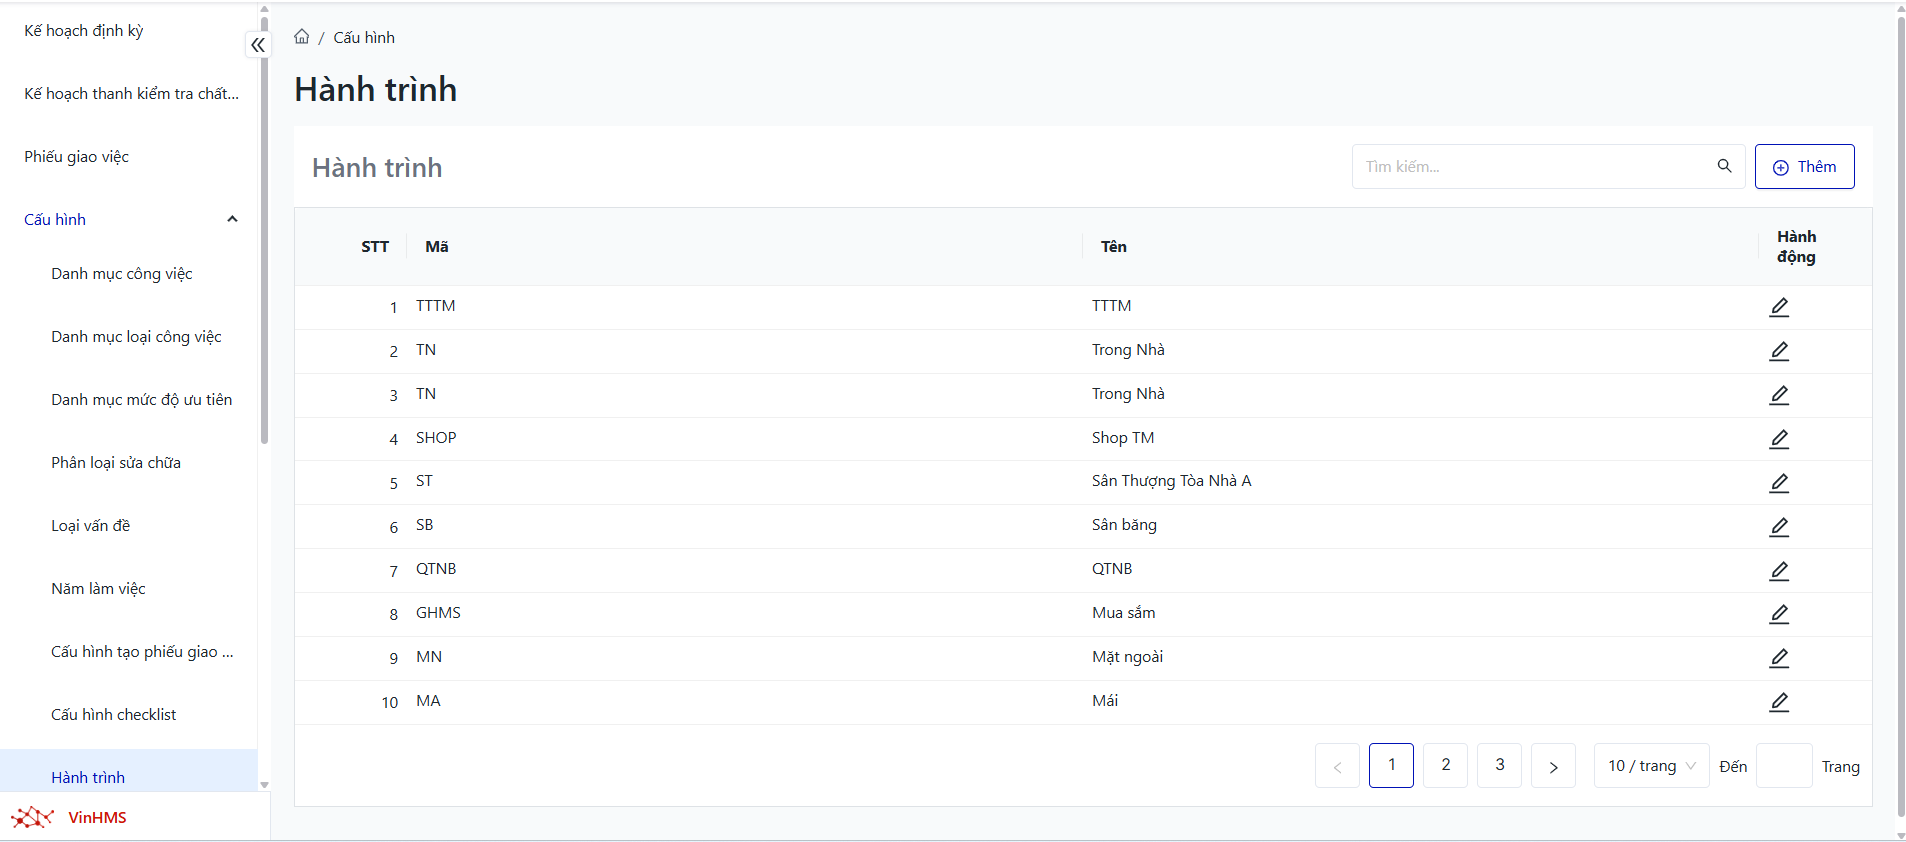Edit the SHOP row entry
This screenshot has width=1906, height=842.
[x=1778, y=439]
